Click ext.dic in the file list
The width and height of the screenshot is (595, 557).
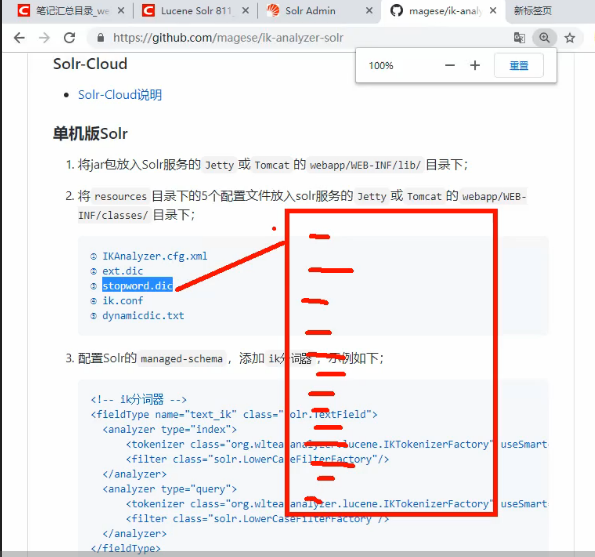point(123,271)
